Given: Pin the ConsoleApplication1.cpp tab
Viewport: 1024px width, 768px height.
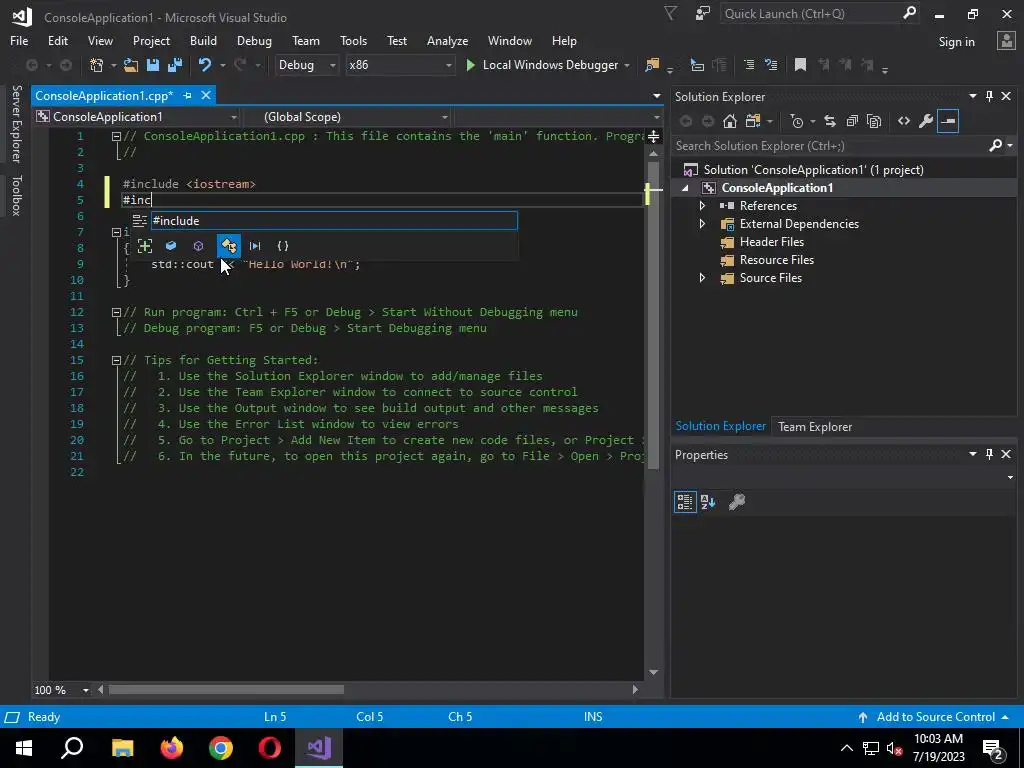Looking at the screenshot, I should (x=187, y=95).
